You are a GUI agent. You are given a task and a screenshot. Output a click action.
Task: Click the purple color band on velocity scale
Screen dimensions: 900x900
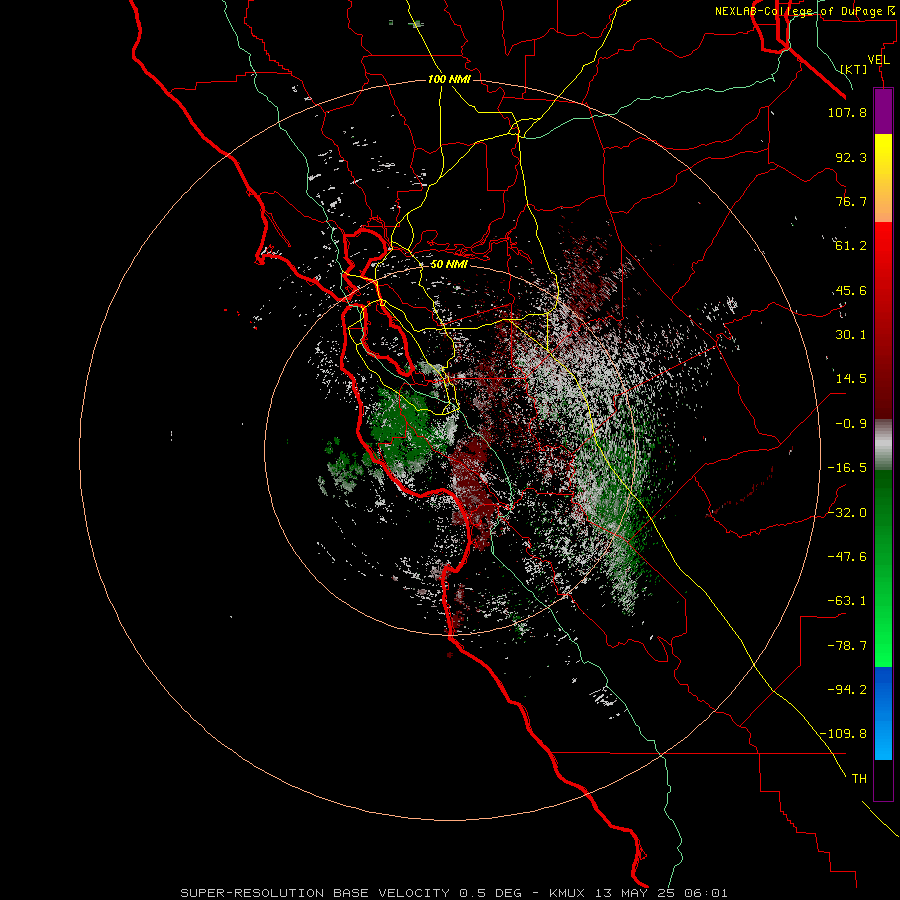[x=883, y=111]
